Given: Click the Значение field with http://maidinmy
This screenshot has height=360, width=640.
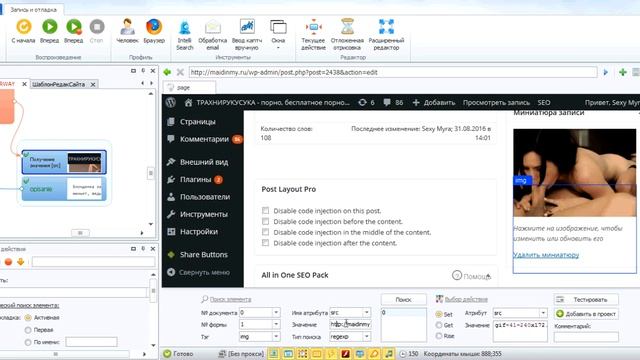Looking at the screenshot, I should 350,324.
